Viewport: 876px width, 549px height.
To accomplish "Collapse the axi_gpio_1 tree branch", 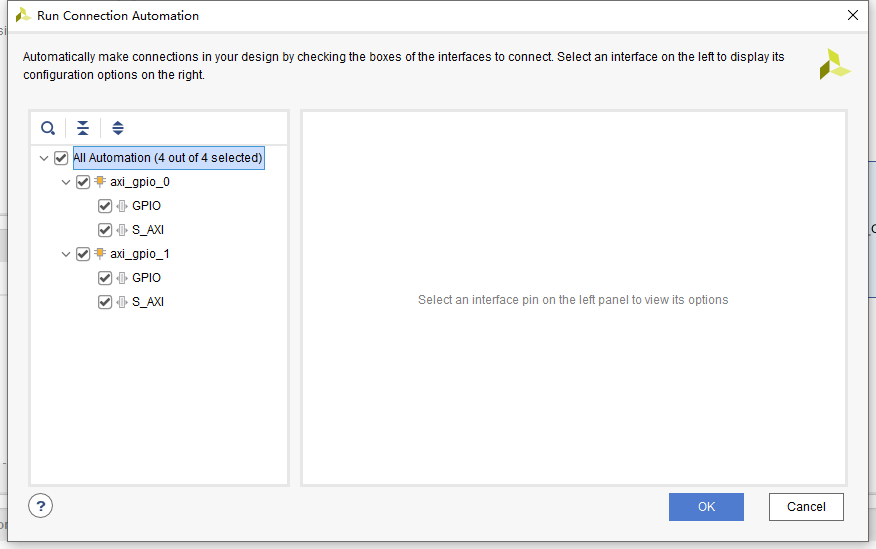I will pyautogui.click(x=66, y=254).
